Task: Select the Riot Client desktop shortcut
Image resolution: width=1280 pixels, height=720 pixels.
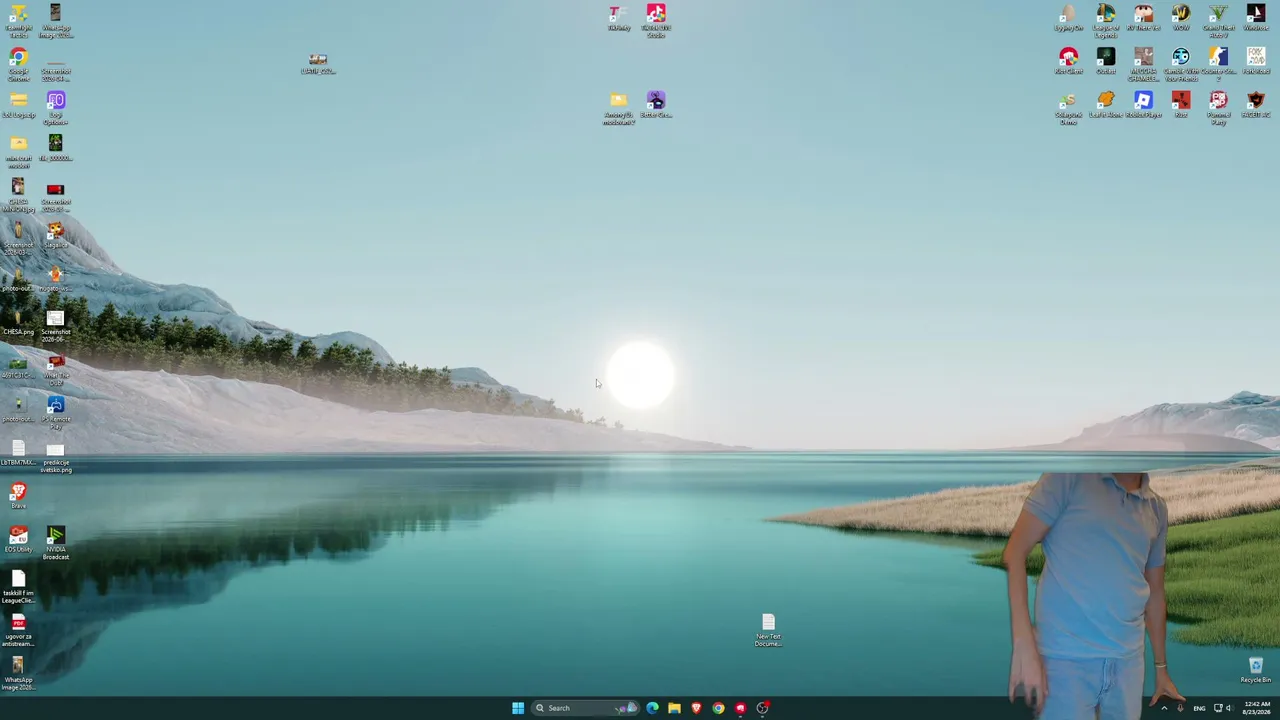Action: pos(1068,61)
